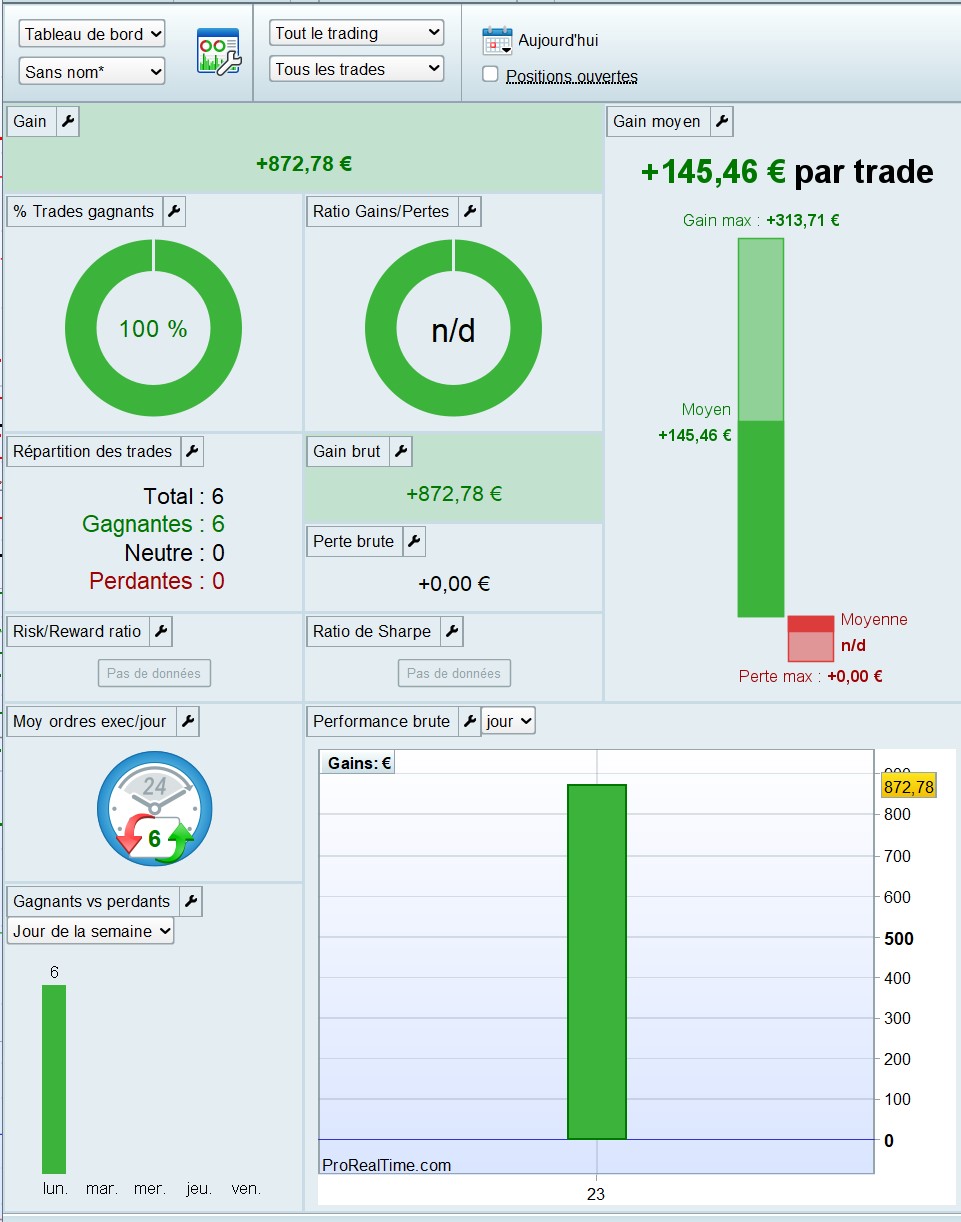Click the Ratio Gains/Pertes title label
The height and width of the screenshot is (1222, 961).
[x=382, y=211]
